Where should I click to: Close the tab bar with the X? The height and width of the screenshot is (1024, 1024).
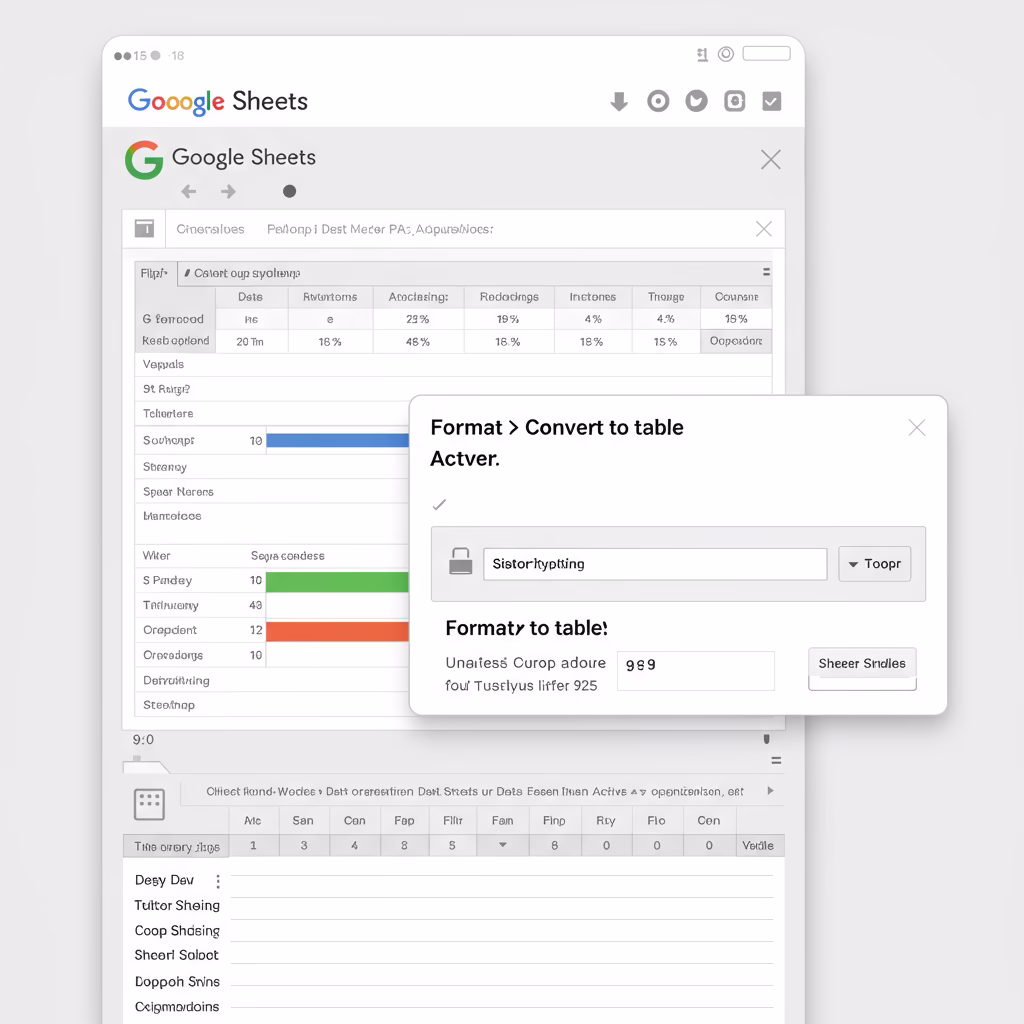point(763,229)
